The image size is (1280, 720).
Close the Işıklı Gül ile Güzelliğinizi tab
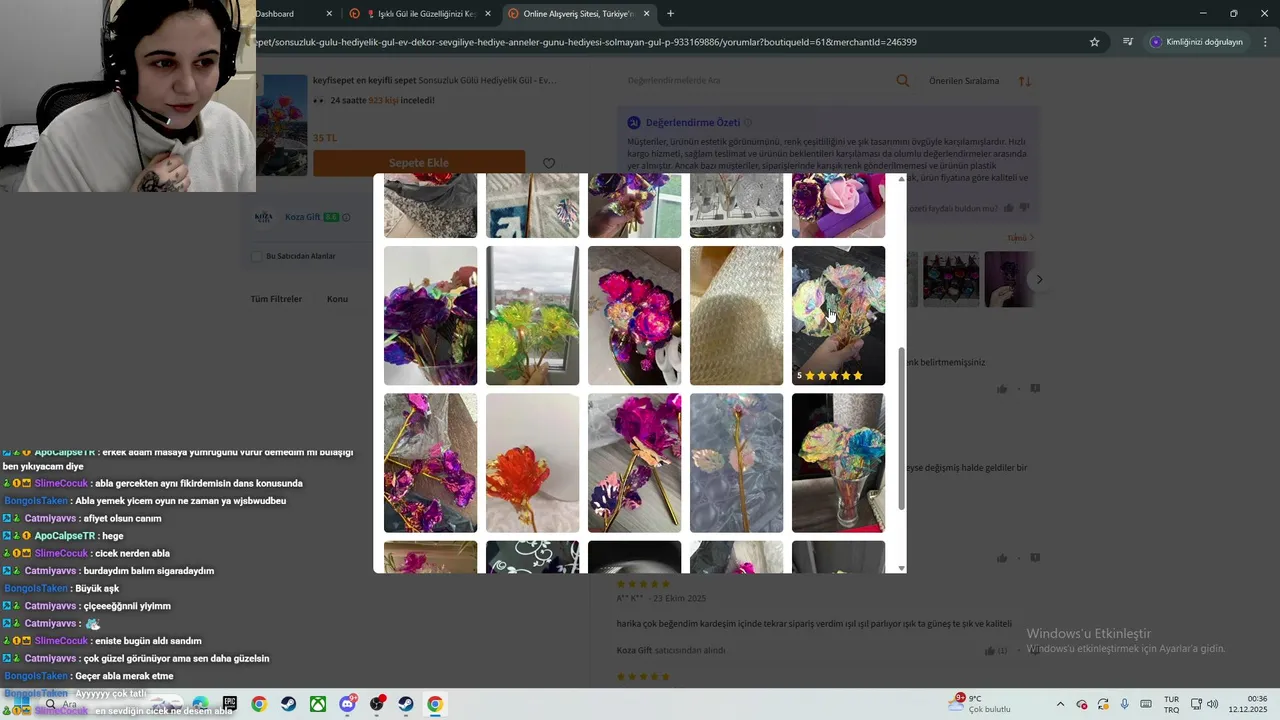point(488,14)
